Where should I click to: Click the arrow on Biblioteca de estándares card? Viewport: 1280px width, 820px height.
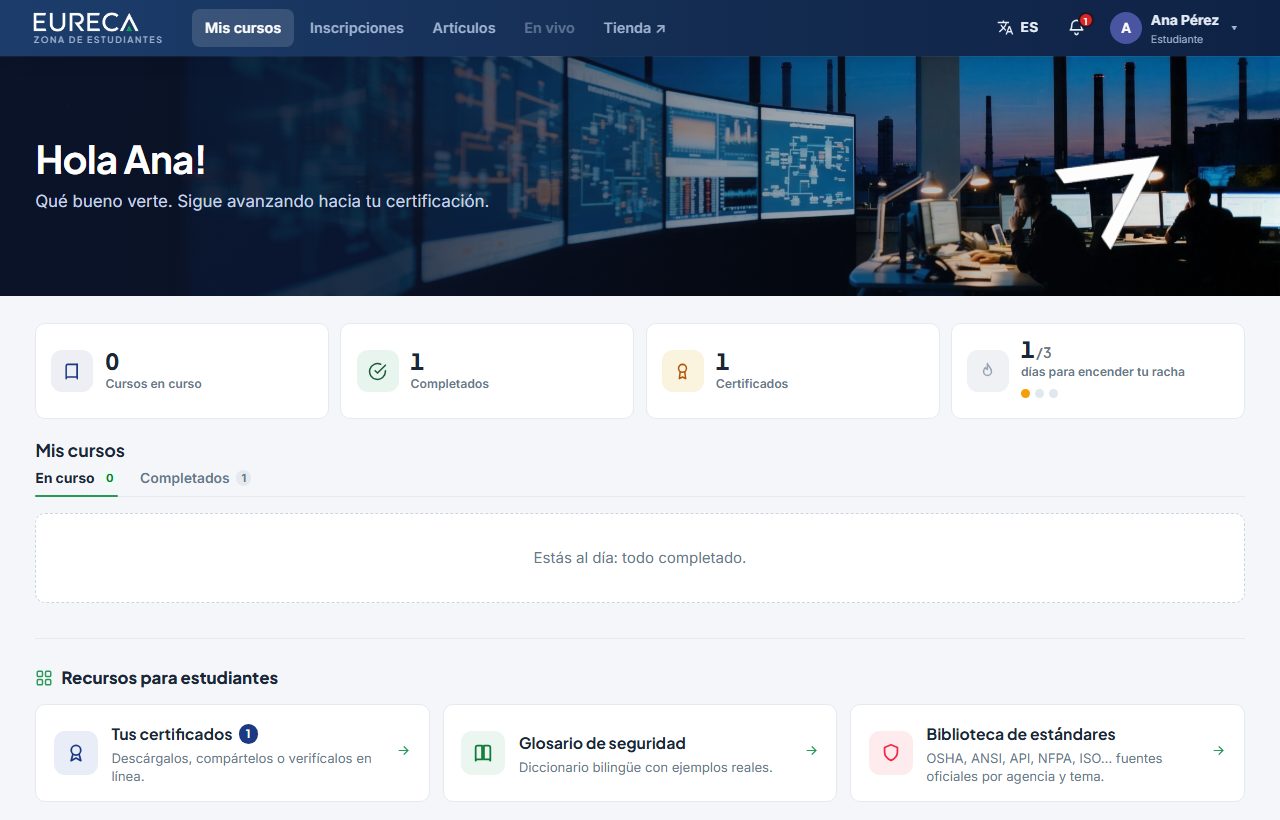pyautogui.click(x=1219, y=750)
